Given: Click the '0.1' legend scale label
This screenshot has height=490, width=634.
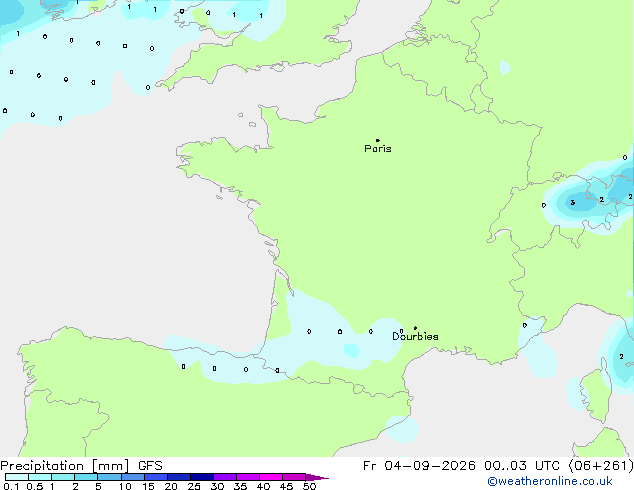Looking at the screenshot, I should 11,486.
